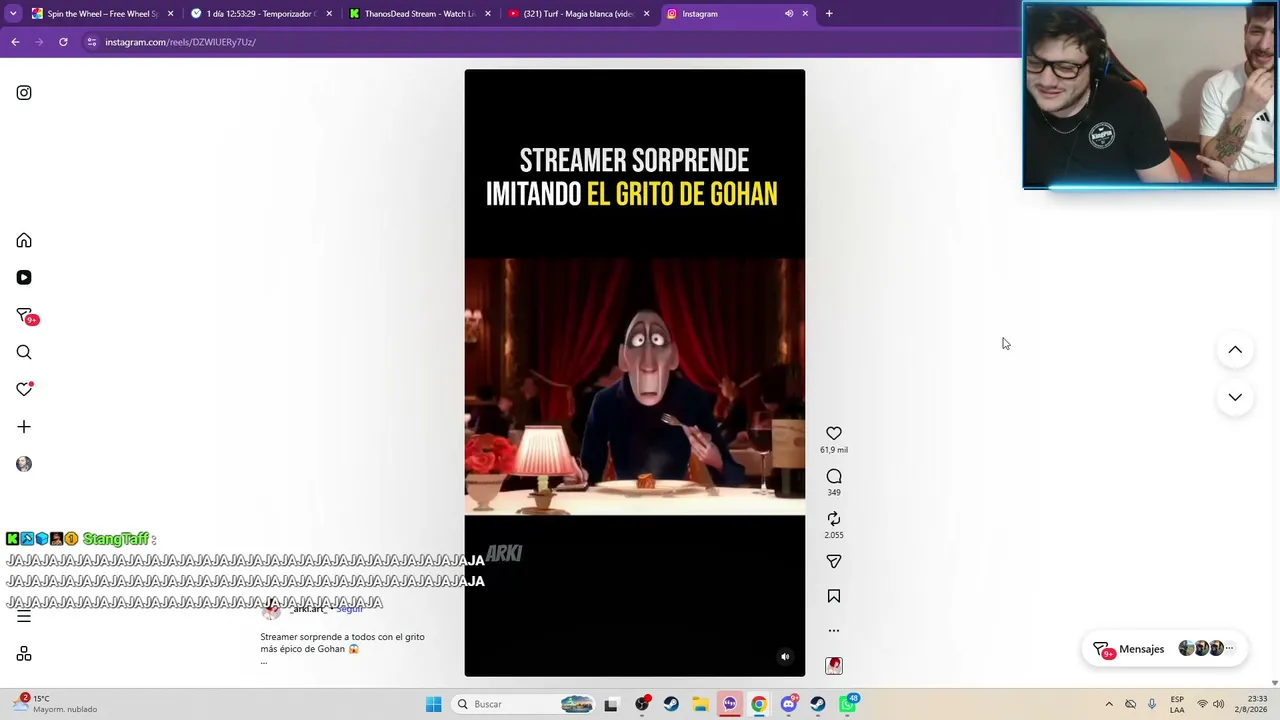1280x720 pixels.
Task: Go back to the previous page
Action: tap(15, 42)
